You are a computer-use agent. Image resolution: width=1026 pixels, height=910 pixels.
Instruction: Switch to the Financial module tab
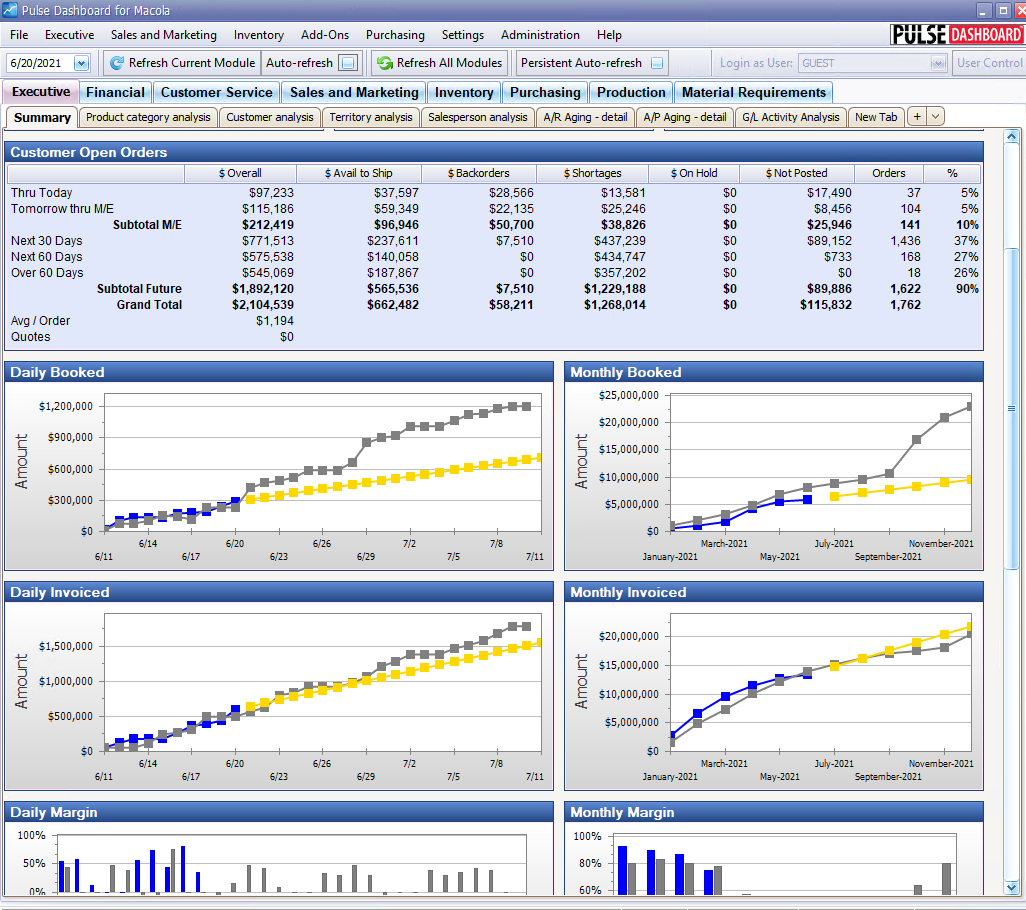115,92
